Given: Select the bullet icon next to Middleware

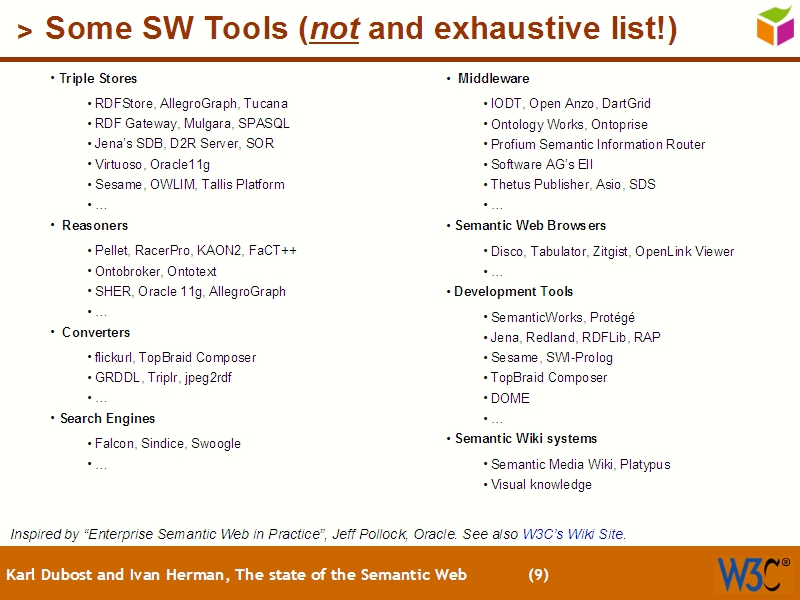Looking at the screenshot, I should [x=447, y=78].
